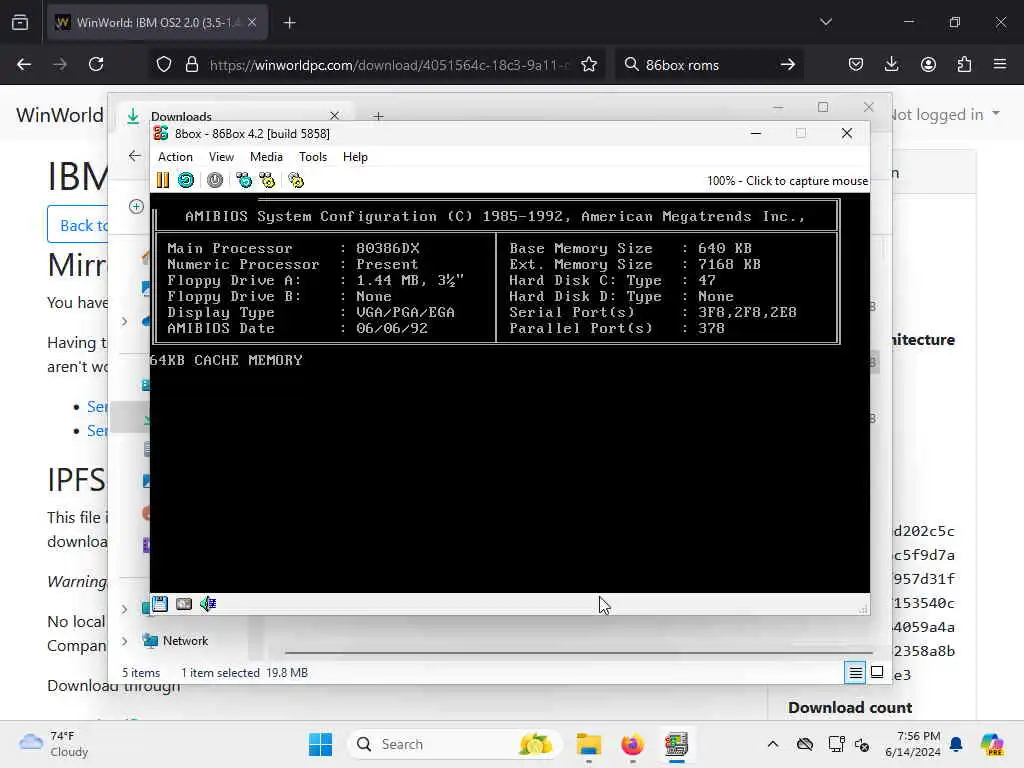
Task: Open Firefox extensions icon
Action: (x=964, y=64)
